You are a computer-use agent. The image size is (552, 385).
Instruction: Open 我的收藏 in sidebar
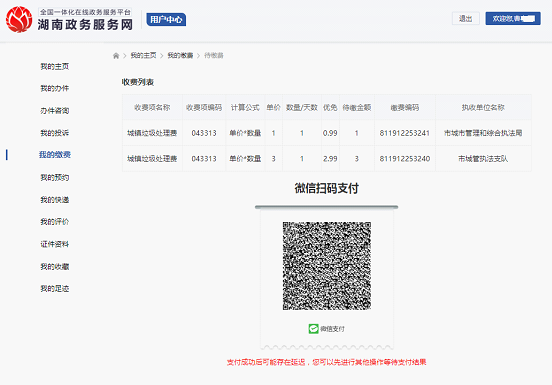pos(55,266)
